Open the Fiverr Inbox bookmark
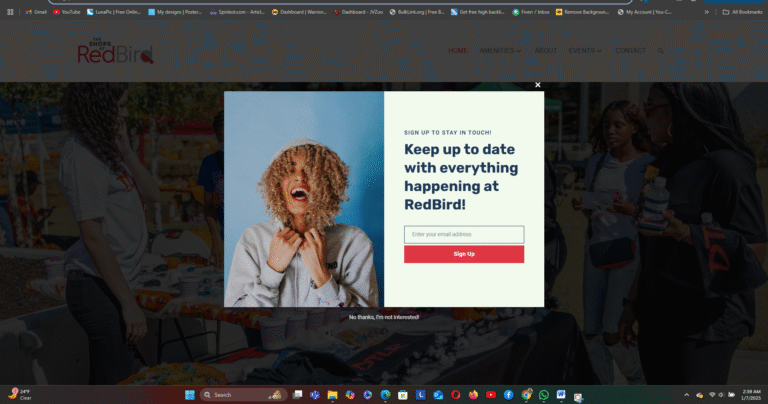This screenshot has height=404, width=768. 530,12
